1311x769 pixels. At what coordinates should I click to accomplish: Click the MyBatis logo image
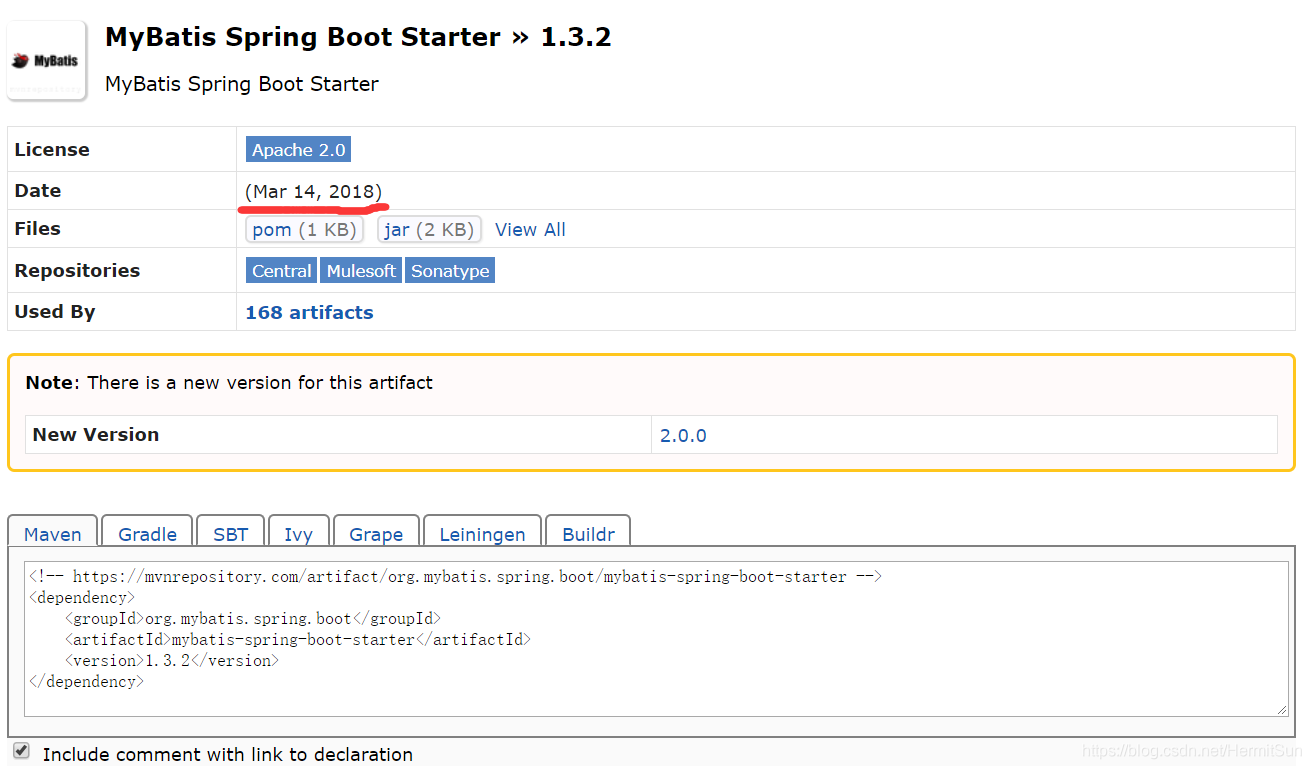(x=45, y=60)
